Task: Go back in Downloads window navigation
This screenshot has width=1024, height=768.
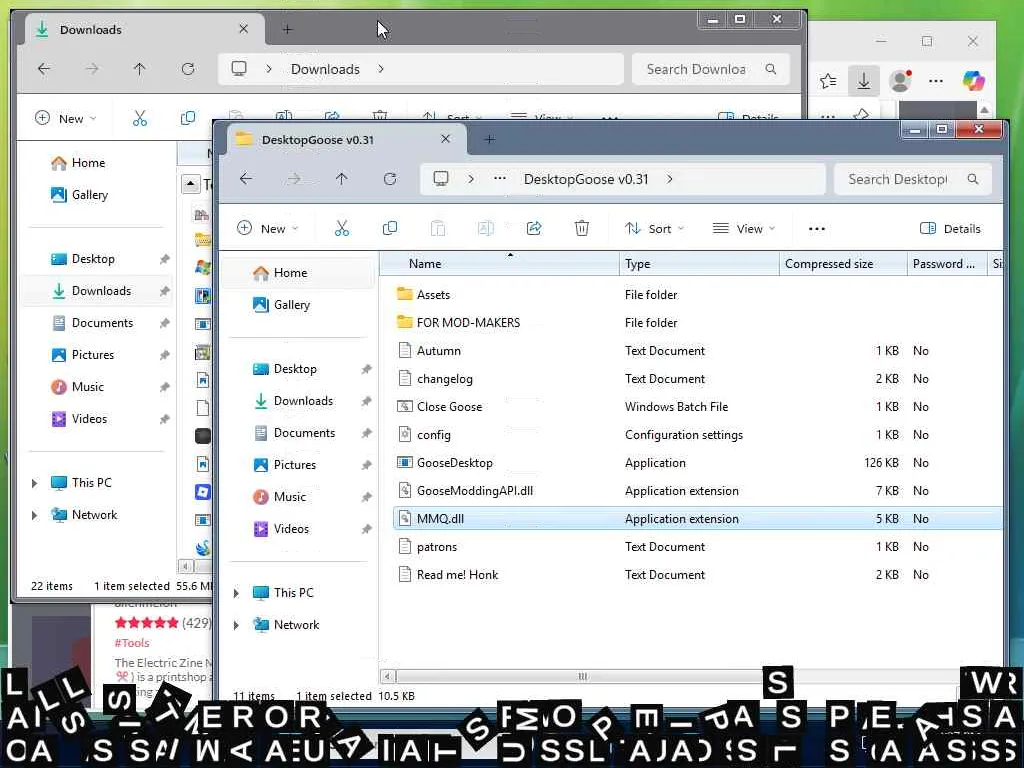Action: pos(44,69)
